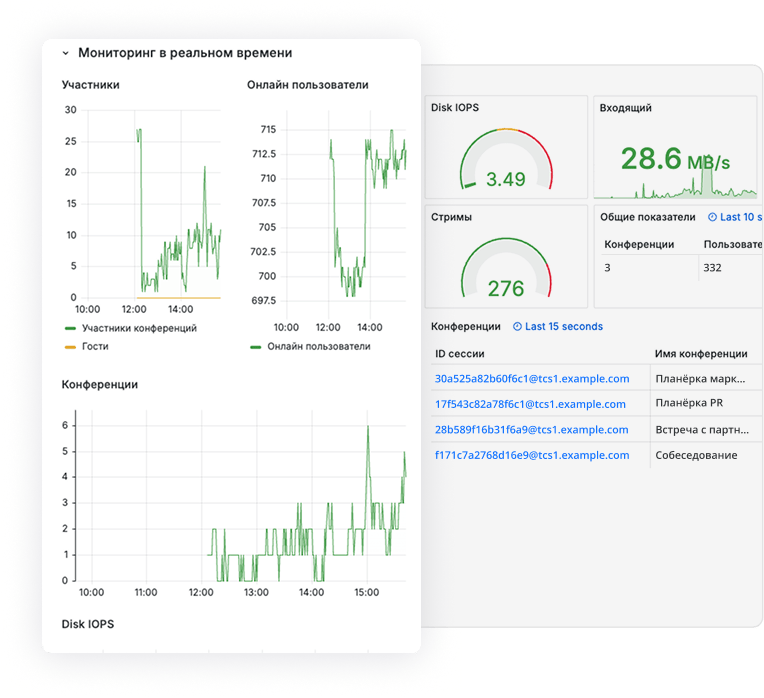Collapse the "Мониторинг в реальном времени" section chevron
Viewport: 764px width, 698px height.
[65, 53]
